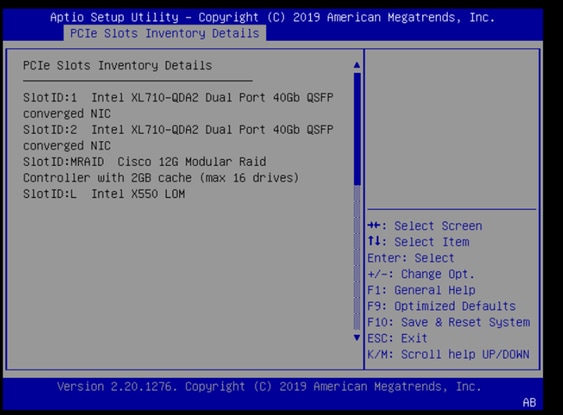The height and width of the screenshot is (415, 563).
Task: Click the Version 2.20.1276 footer text
Action: coord(269,387)
